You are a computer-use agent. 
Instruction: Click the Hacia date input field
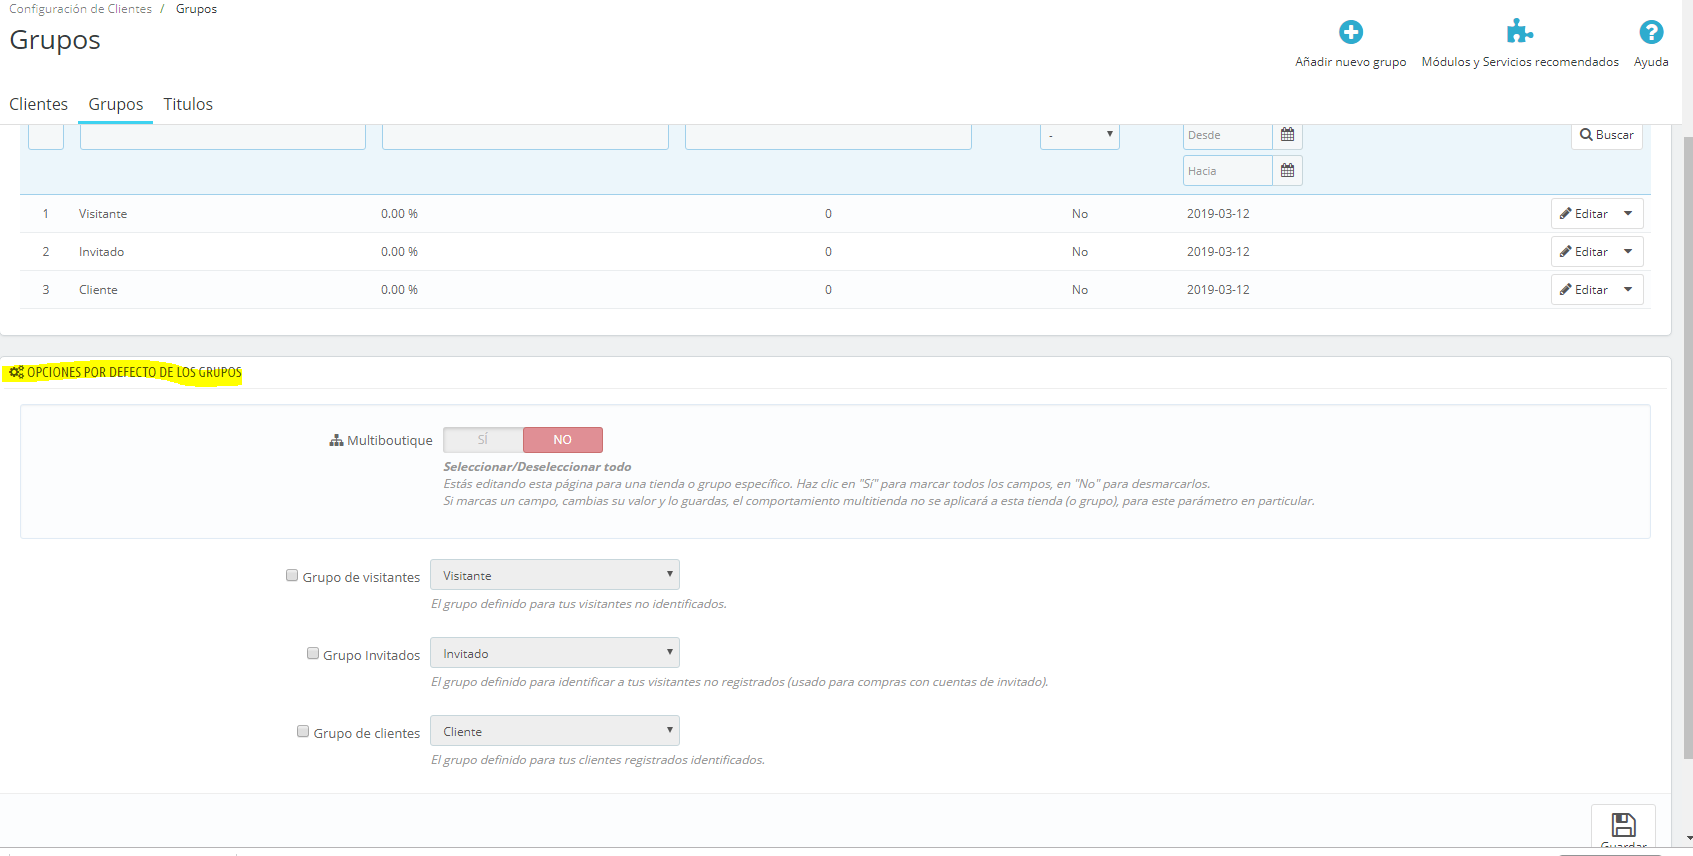click(x=1228, y=171)
